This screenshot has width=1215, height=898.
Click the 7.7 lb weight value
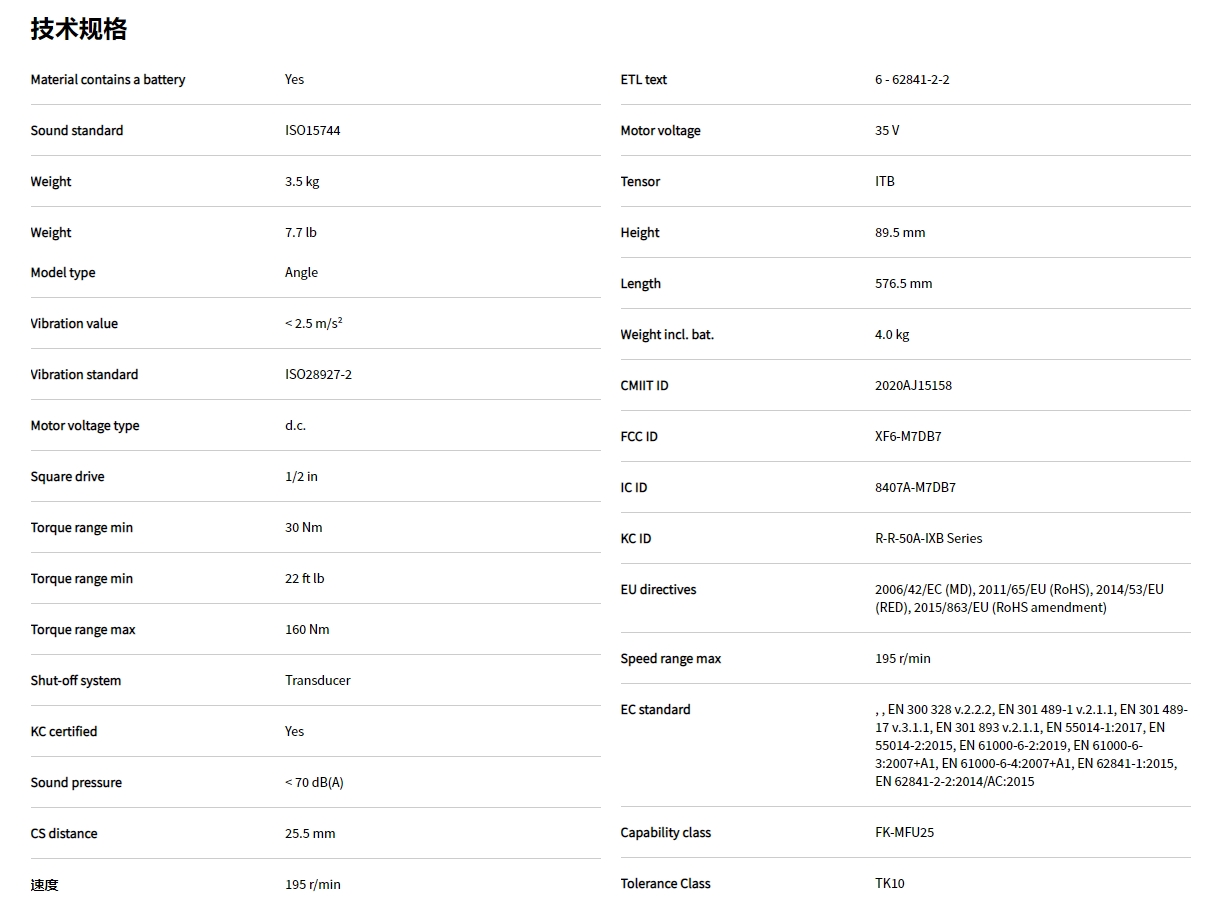[300, 232]
